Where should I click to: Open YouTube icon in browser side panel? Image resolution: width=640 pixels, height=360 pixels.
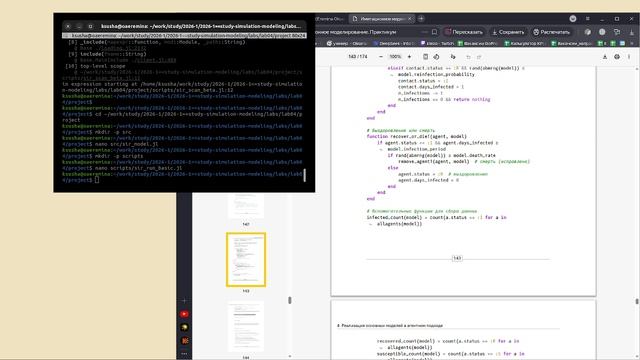coord(184,314)
